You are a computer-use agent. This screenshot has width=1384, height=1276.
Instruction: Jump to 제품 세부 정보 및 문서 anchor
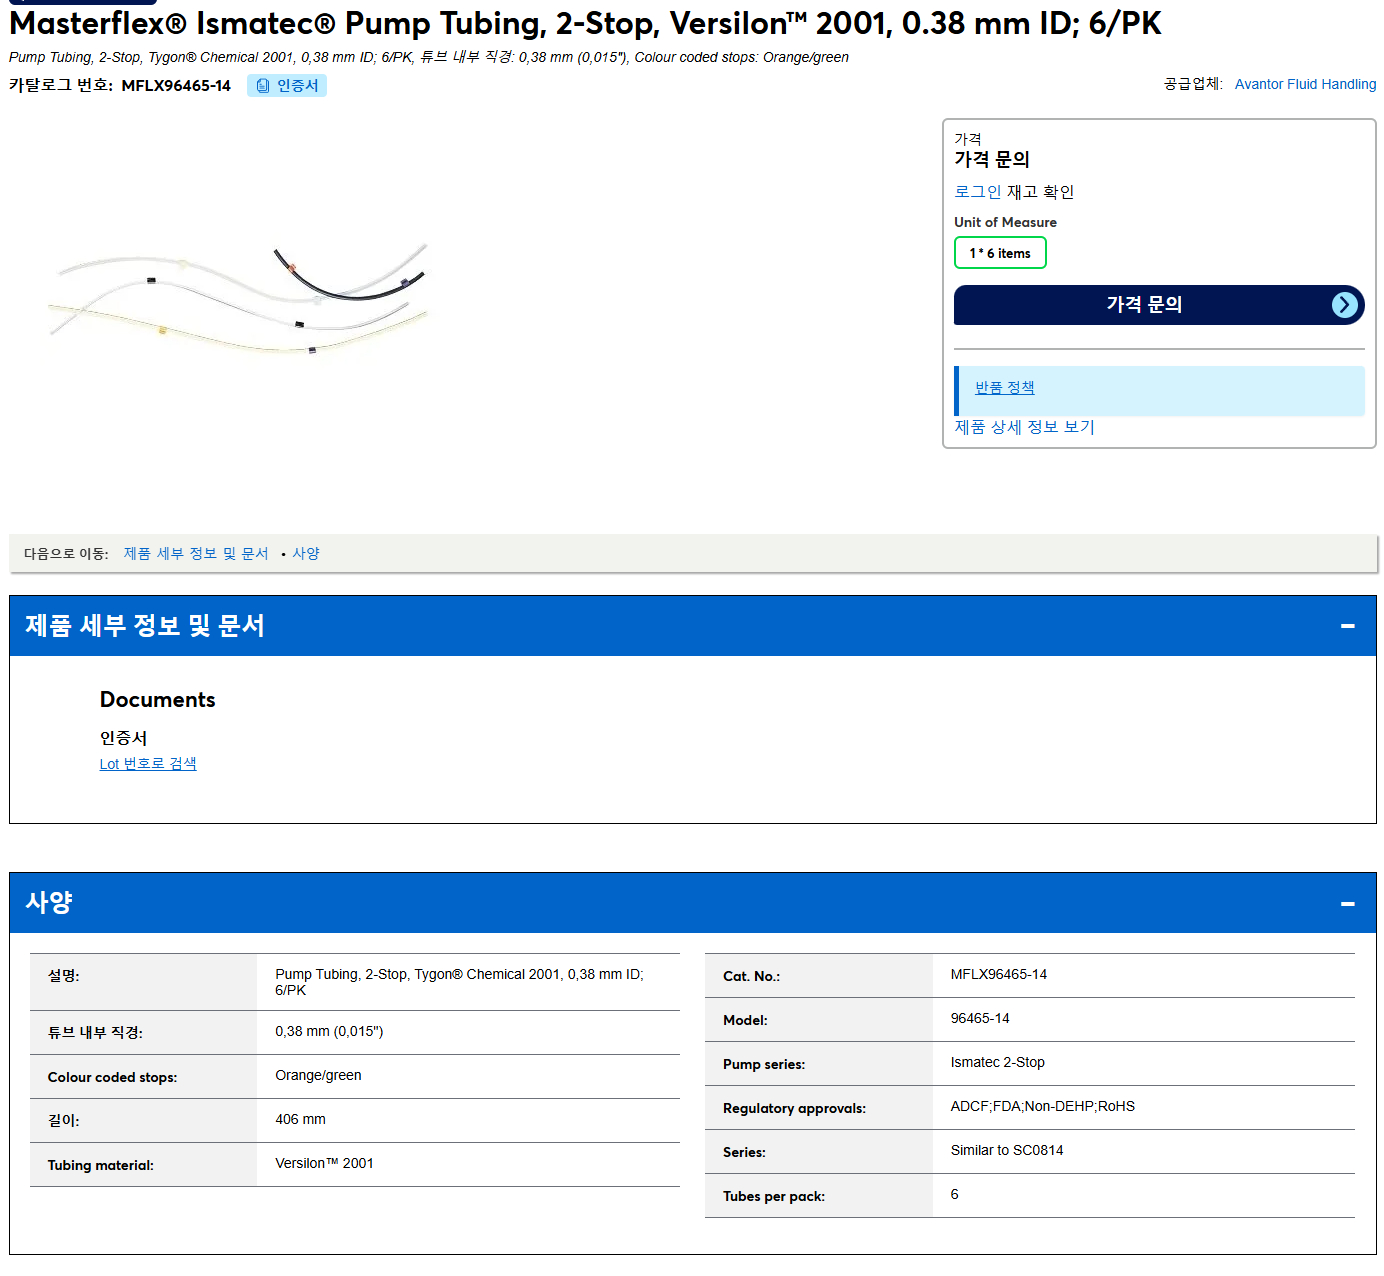click(x=196, y=554)
